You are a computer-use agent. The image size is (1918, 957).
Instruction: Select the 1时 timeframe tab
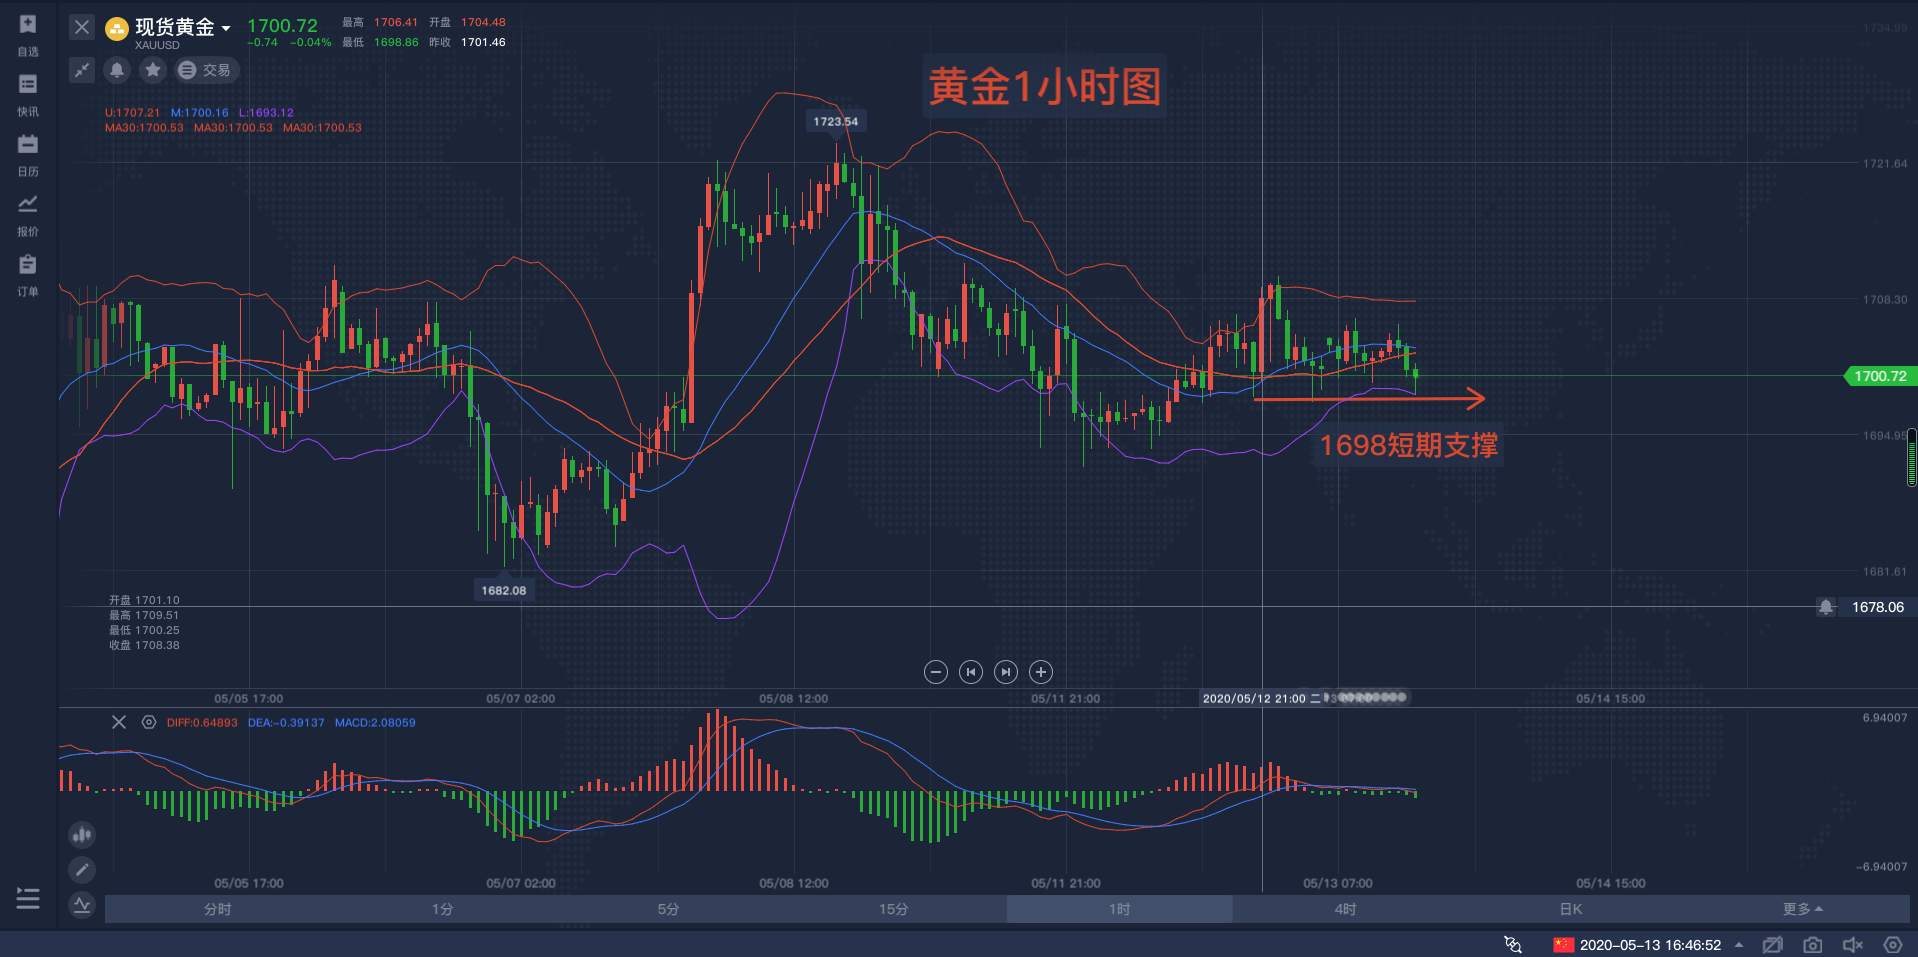pos(1119,909)
